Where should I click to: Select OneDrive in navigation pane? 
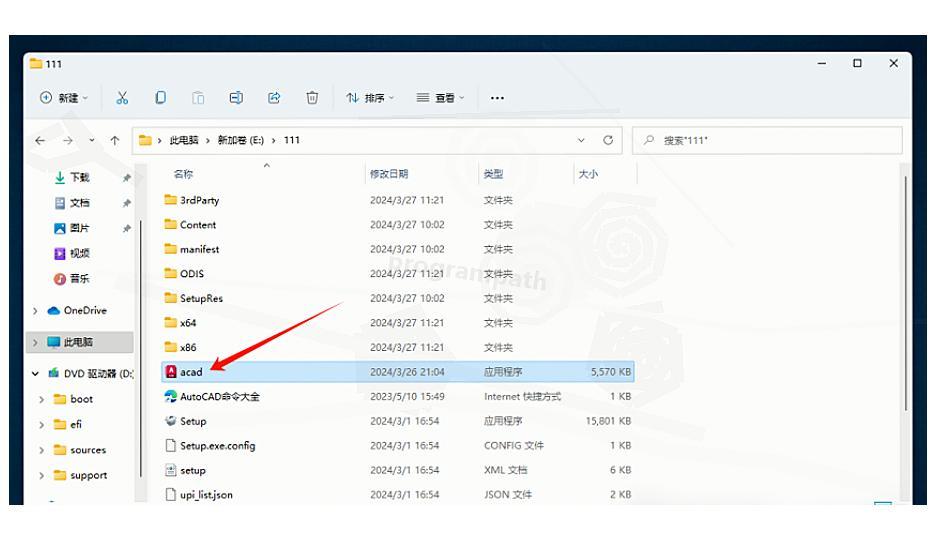(x=85, y=311)
